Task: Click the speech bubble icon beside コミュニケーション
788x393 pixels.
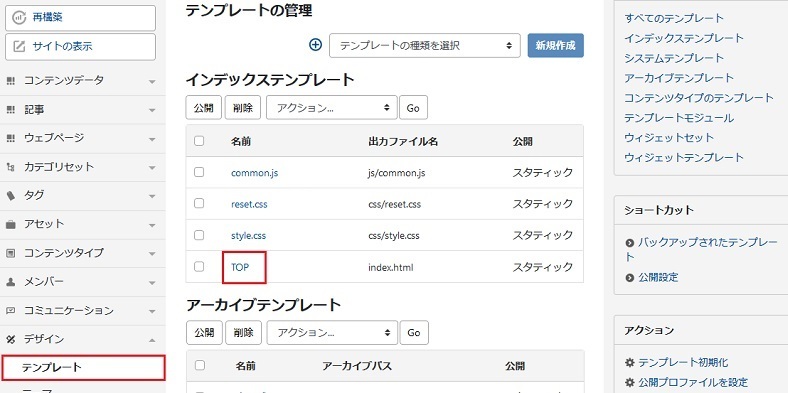Action: tap(11, 311)
